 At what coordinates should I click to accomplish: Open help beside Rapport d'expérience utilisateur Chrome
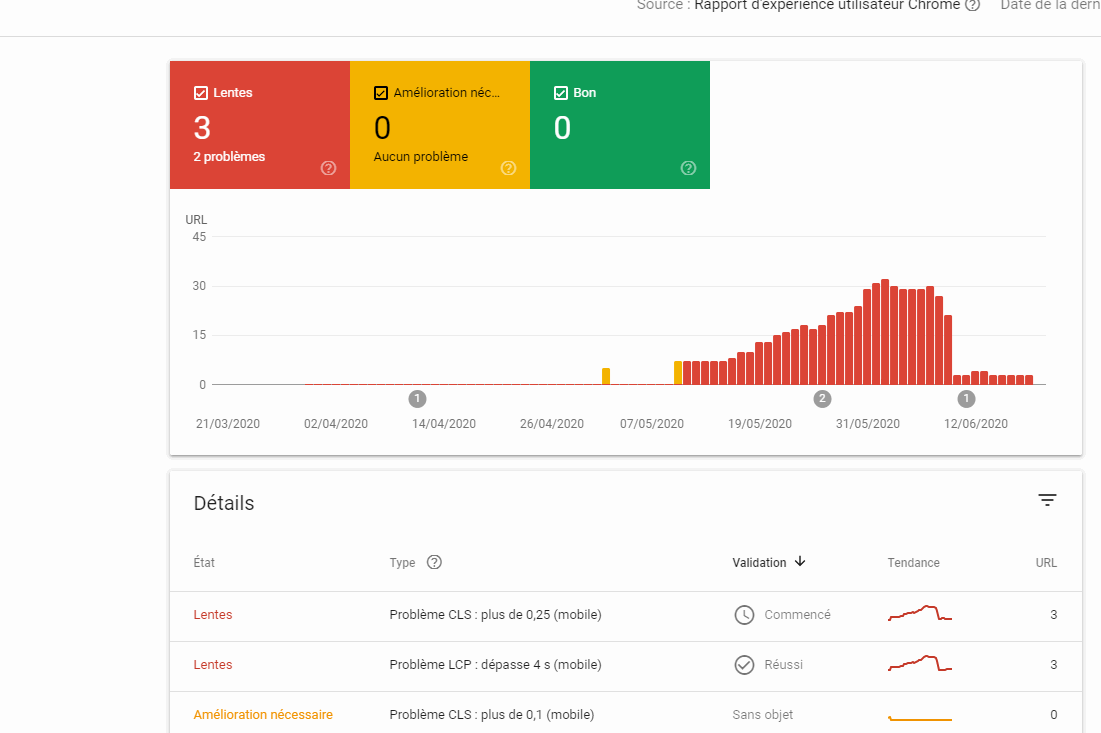(x=971, y=6)
